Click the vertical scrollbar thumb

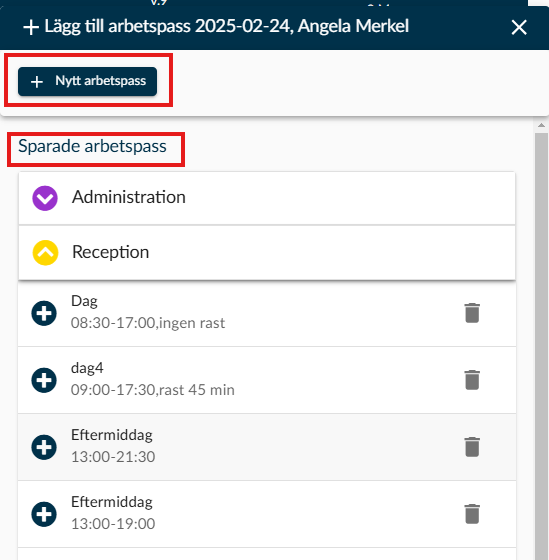541,346
